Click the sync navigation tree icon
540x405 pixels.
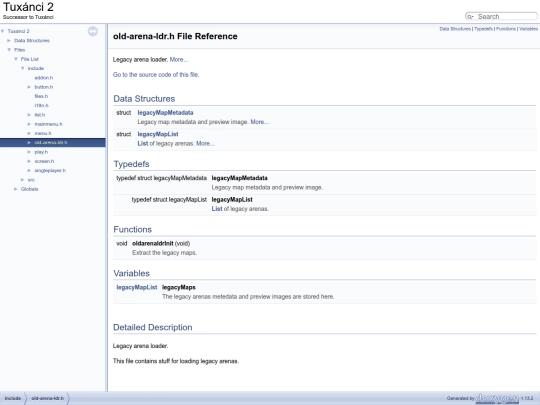pos(93,31)
